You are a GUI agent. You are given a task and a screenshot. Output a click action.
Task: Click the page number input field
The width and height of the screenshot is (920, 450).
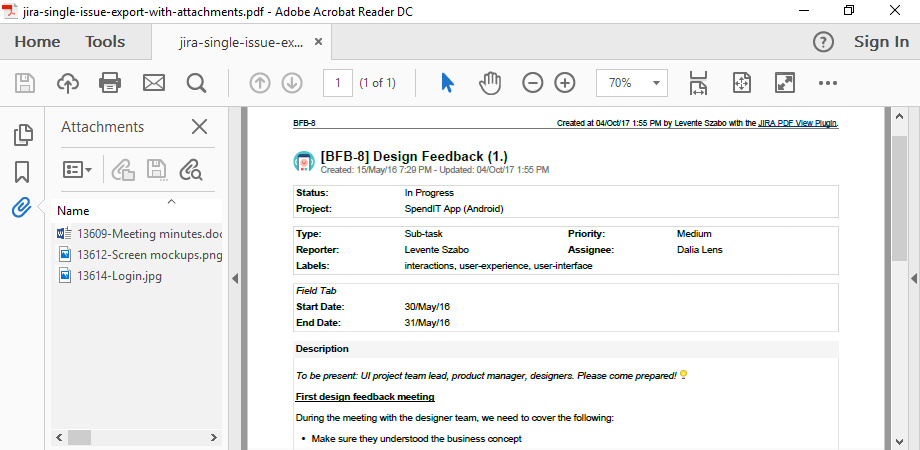pos(337,83)
